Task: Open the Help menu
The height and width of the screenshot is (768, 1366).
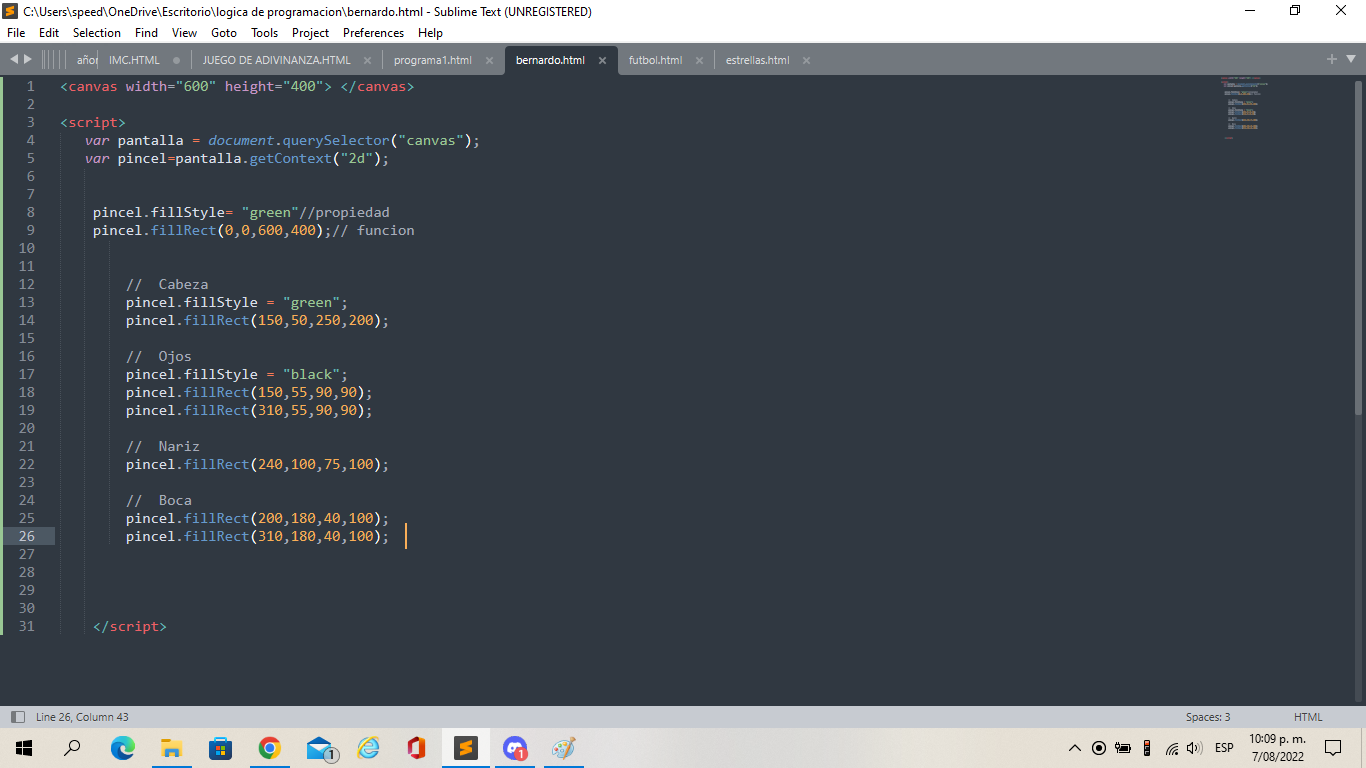Action: point(430,33)
